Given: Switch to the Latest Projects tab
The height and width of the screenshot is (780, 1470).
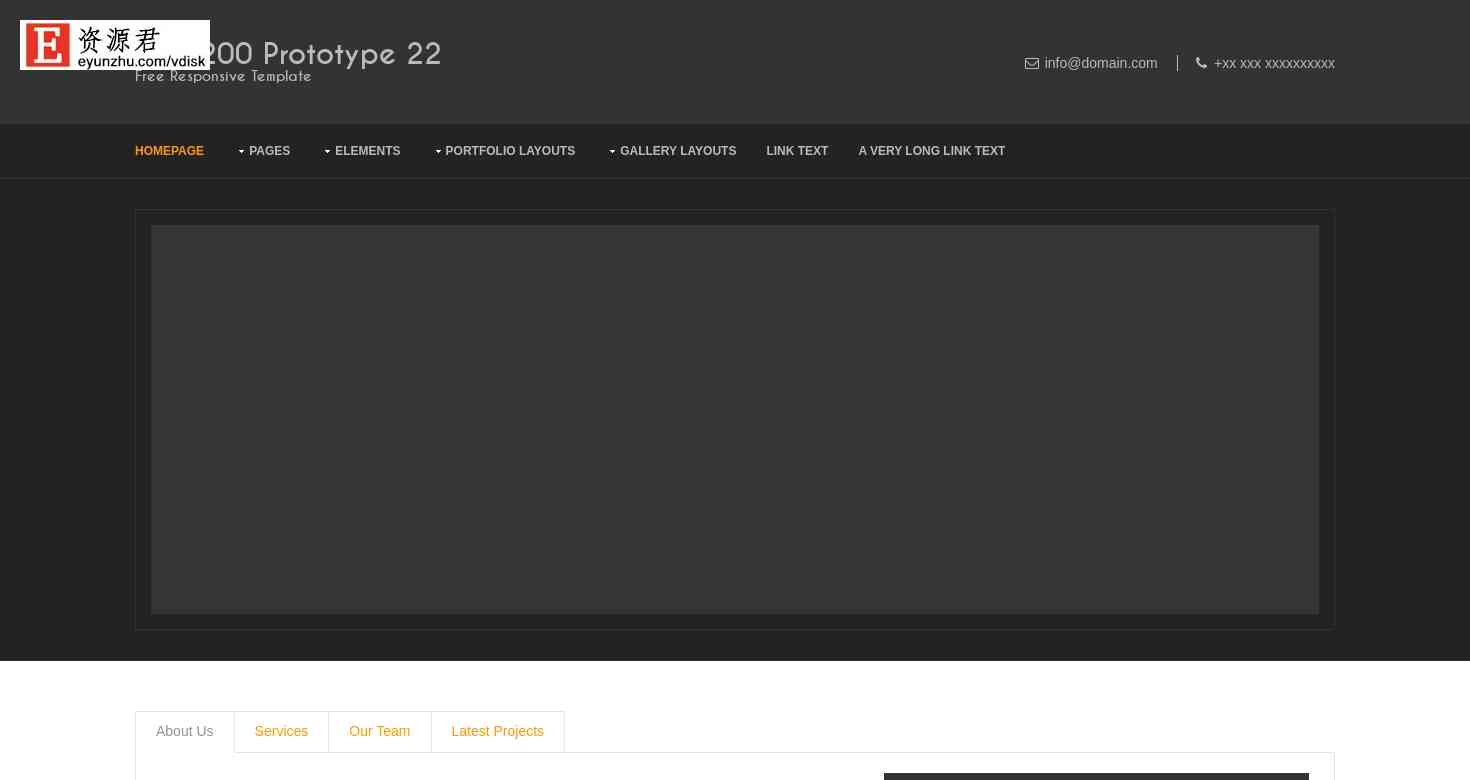Looking at the screenshot, I should pyautogui.click(x=497, y=731).
